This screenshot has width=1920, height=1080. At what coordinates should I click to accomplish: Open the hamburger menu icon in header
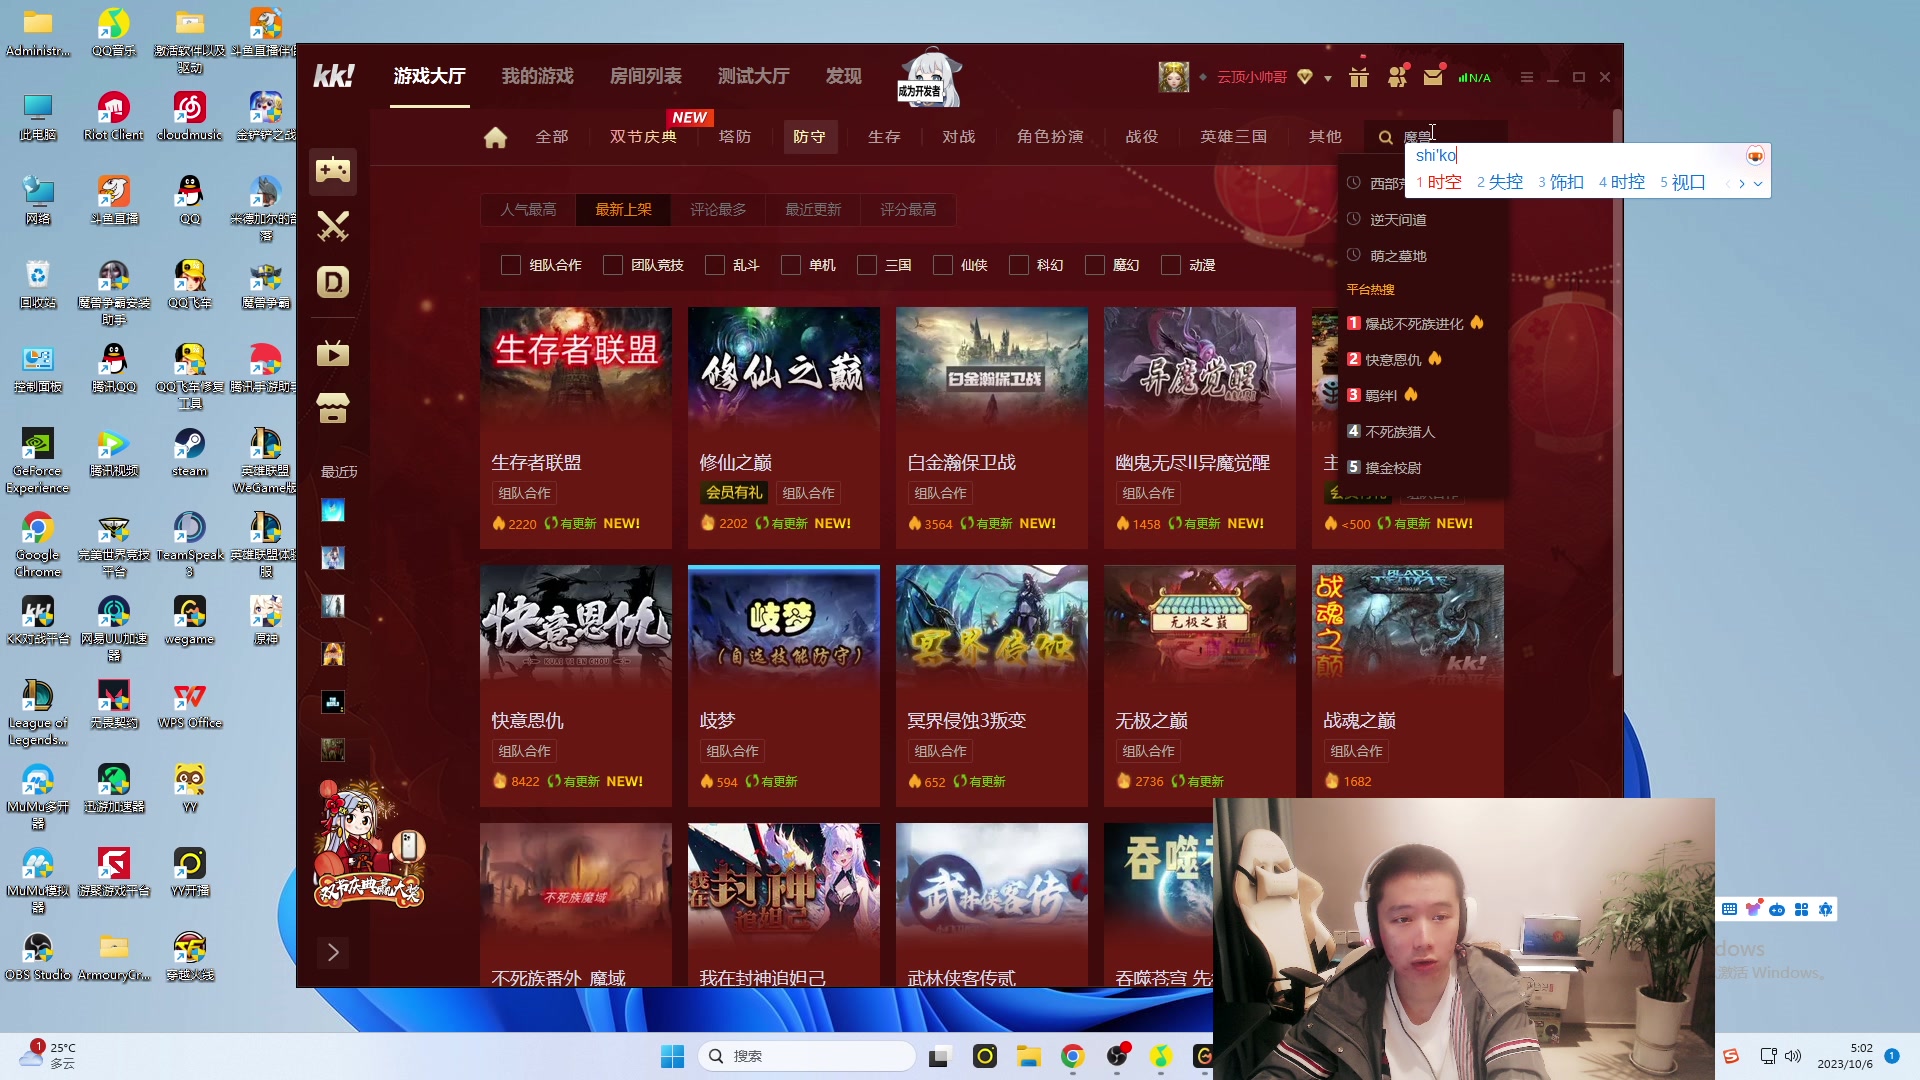(x=1526, y=77)
